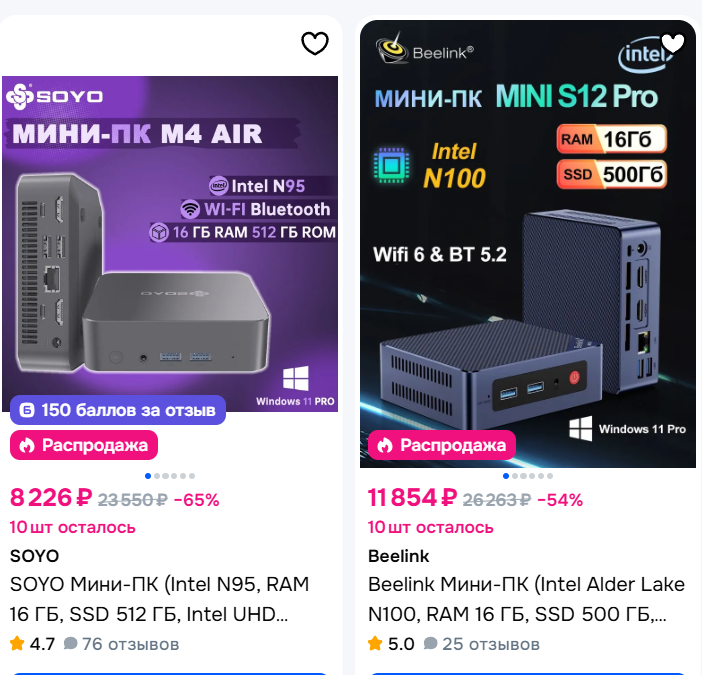
Task: Select second carousel dot under SOYO image
Action: coord(157,476)
